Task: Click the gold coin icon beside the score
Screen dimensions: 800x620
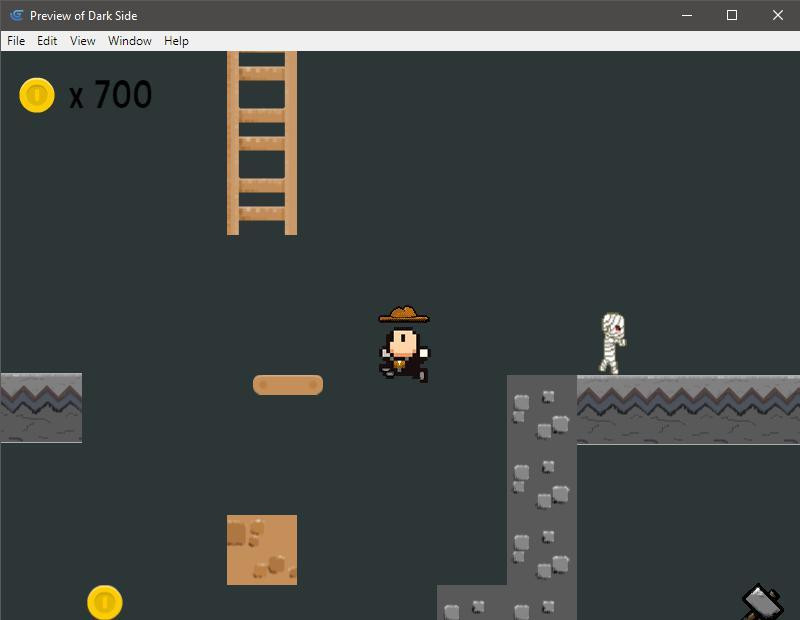Action: [x=37, y=95]
